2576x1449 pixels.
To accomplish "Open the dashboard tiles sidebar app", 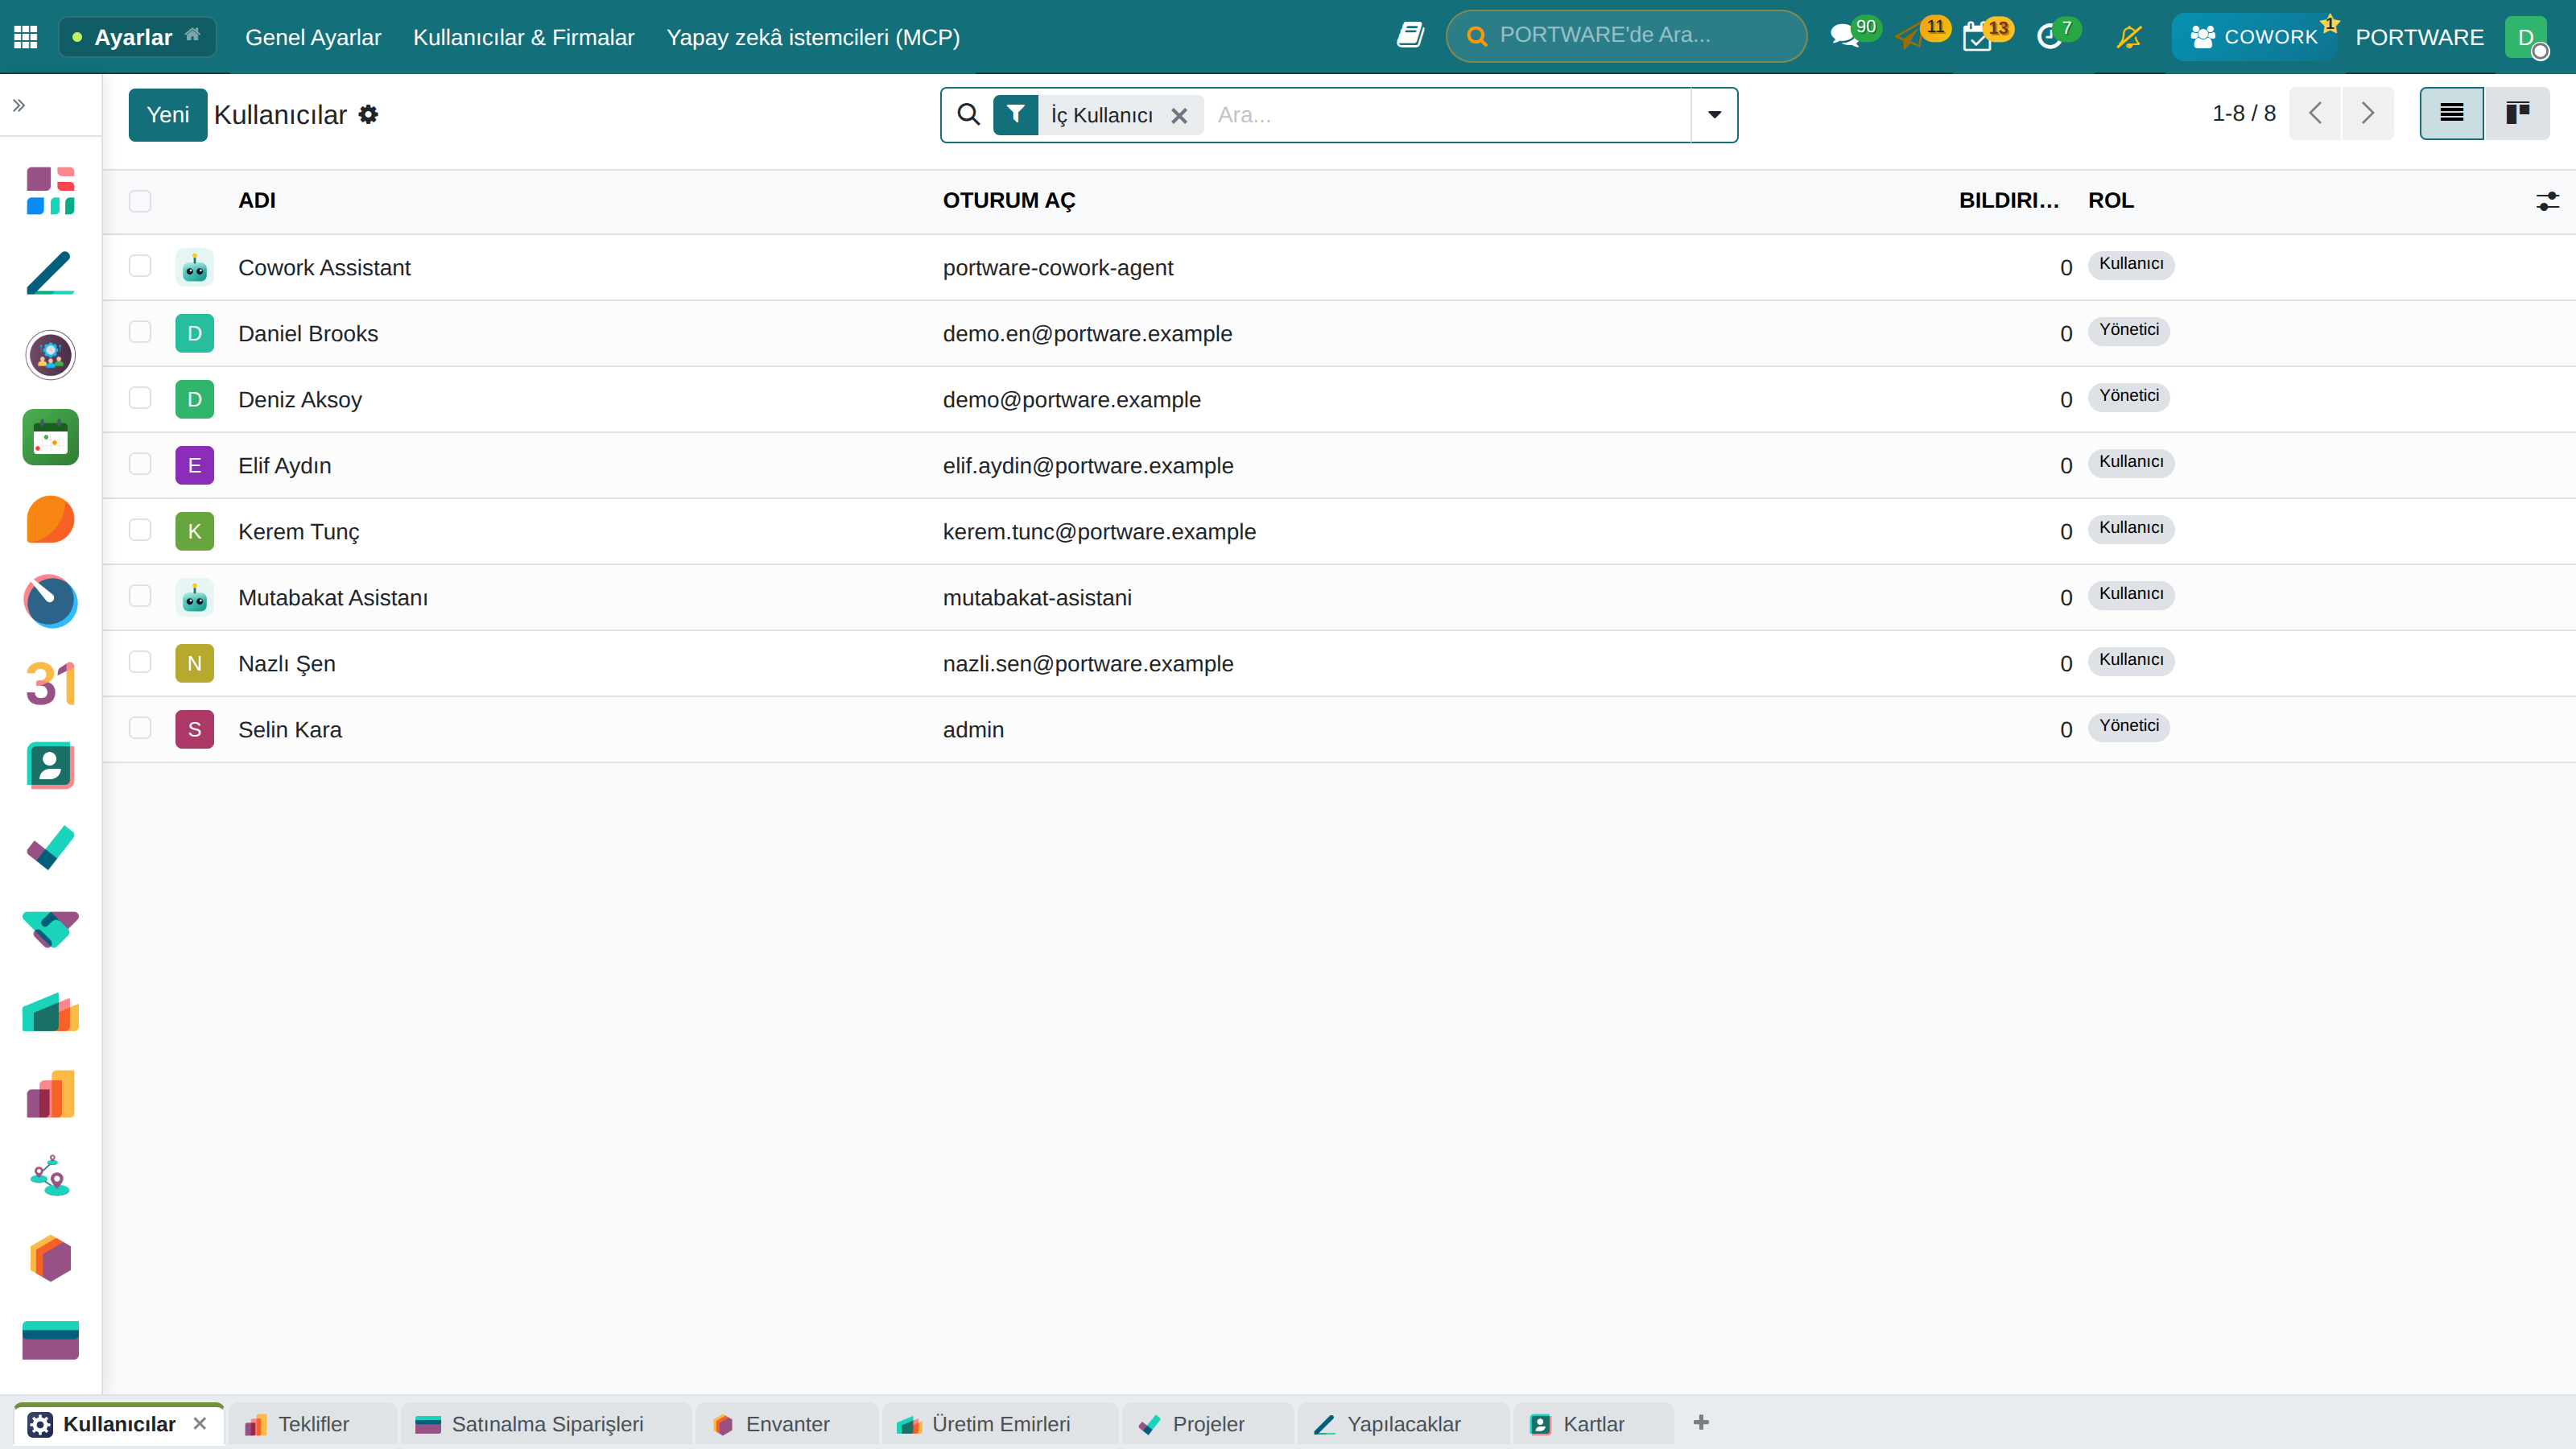I will point(50,191).
